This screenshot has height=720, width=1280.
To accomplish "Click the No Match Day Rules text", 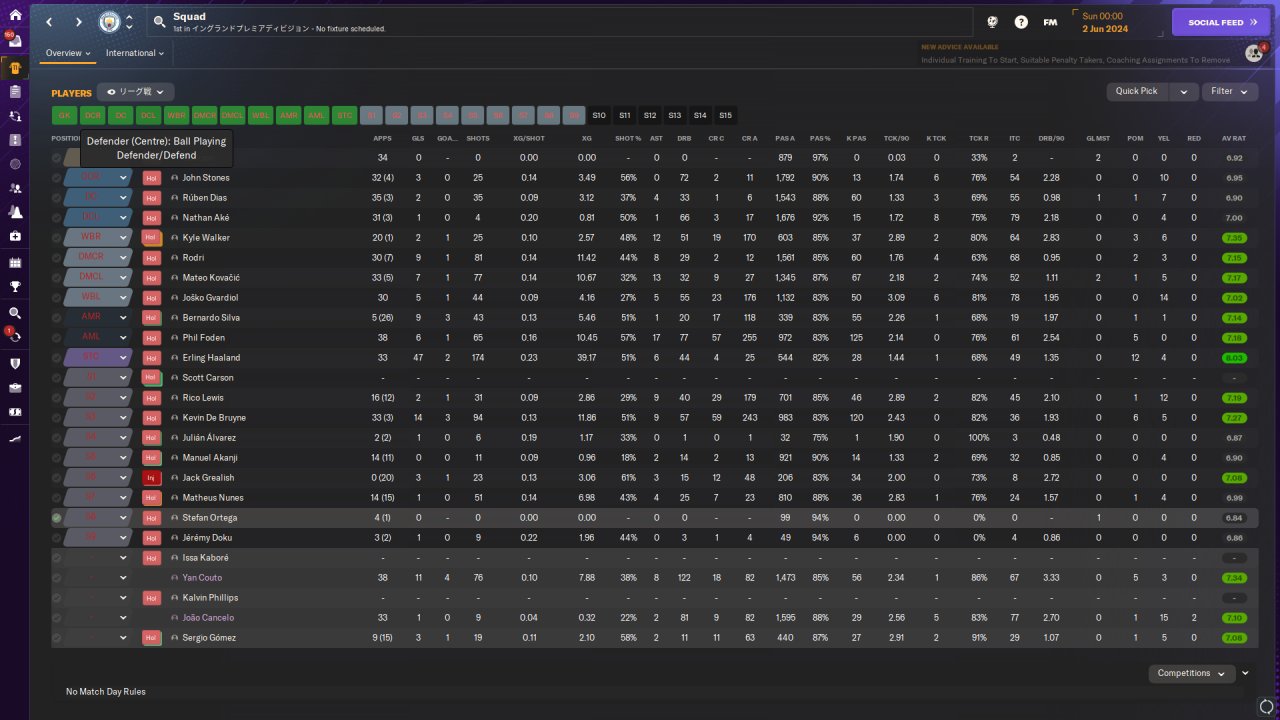I will click(106, 692).
